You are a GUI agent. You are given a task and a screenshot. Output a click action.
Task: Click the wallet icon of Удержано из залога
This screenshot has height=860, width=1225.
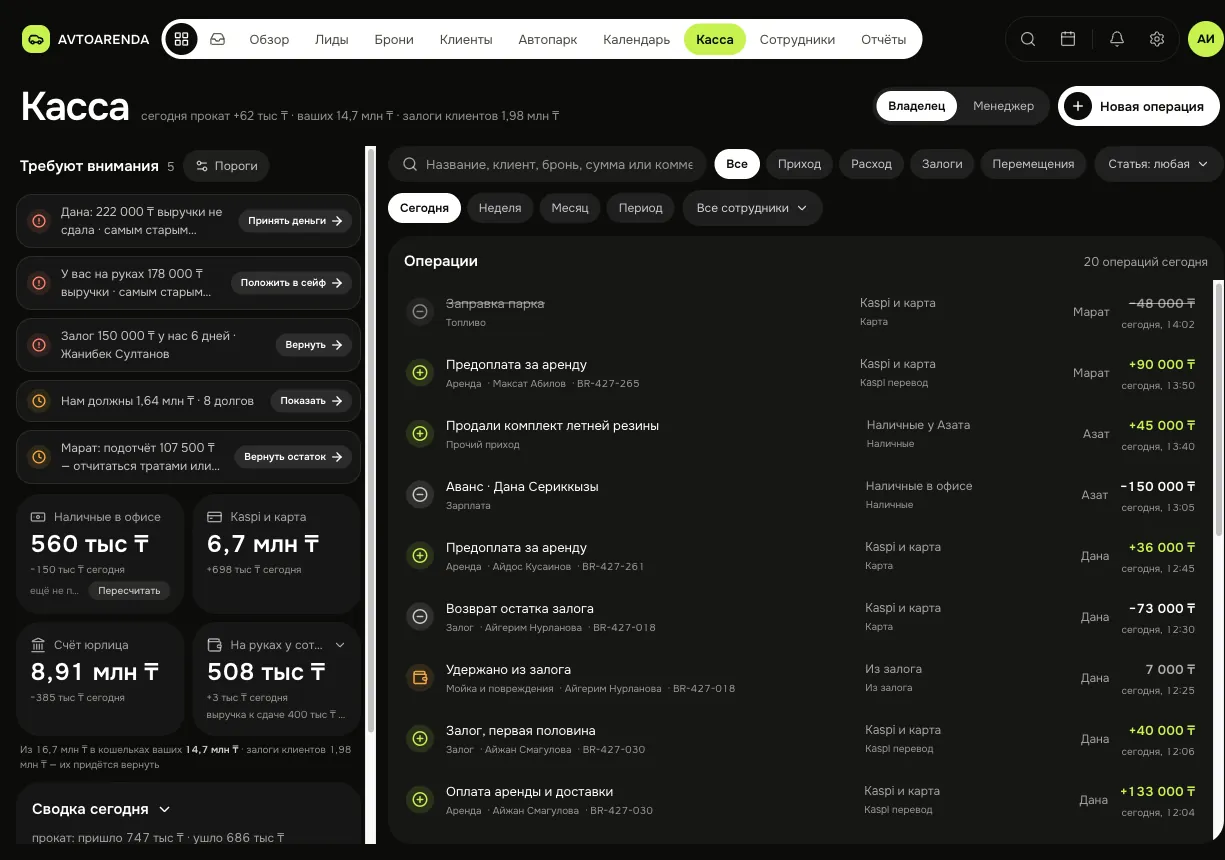[420, 678]
